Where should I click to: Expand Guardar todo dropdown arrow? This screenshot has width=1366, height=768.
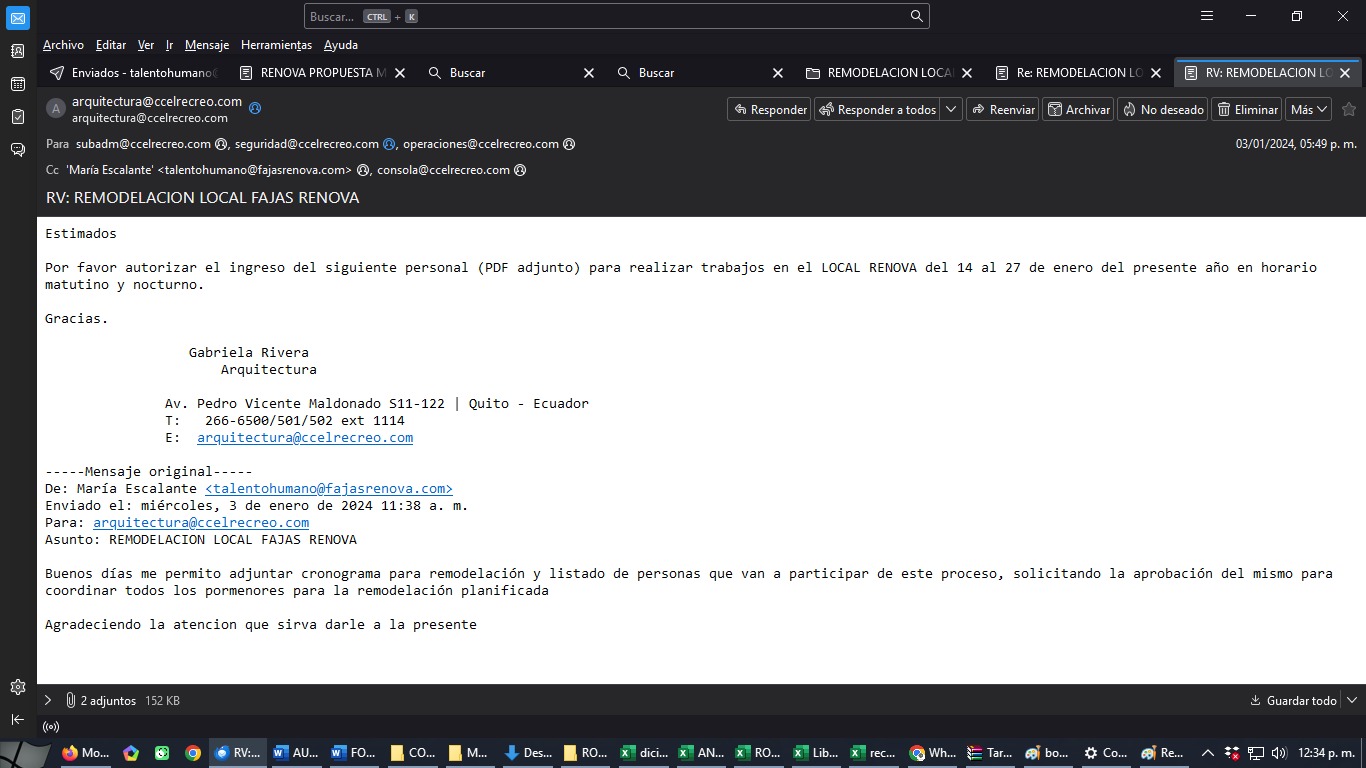click(1352, 701)
